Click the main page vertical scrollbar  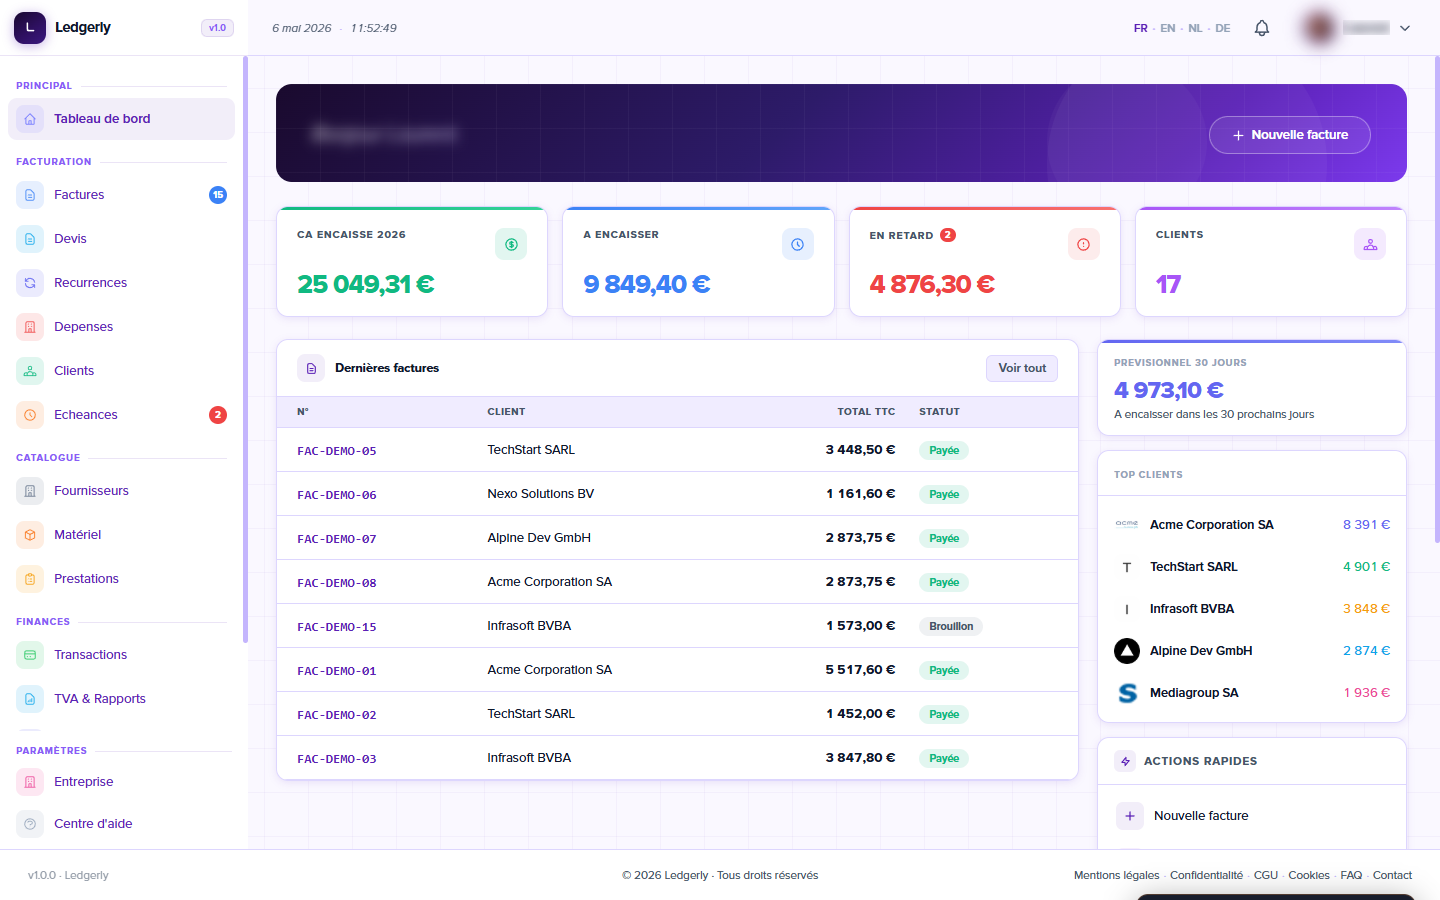pos(1437,300)
